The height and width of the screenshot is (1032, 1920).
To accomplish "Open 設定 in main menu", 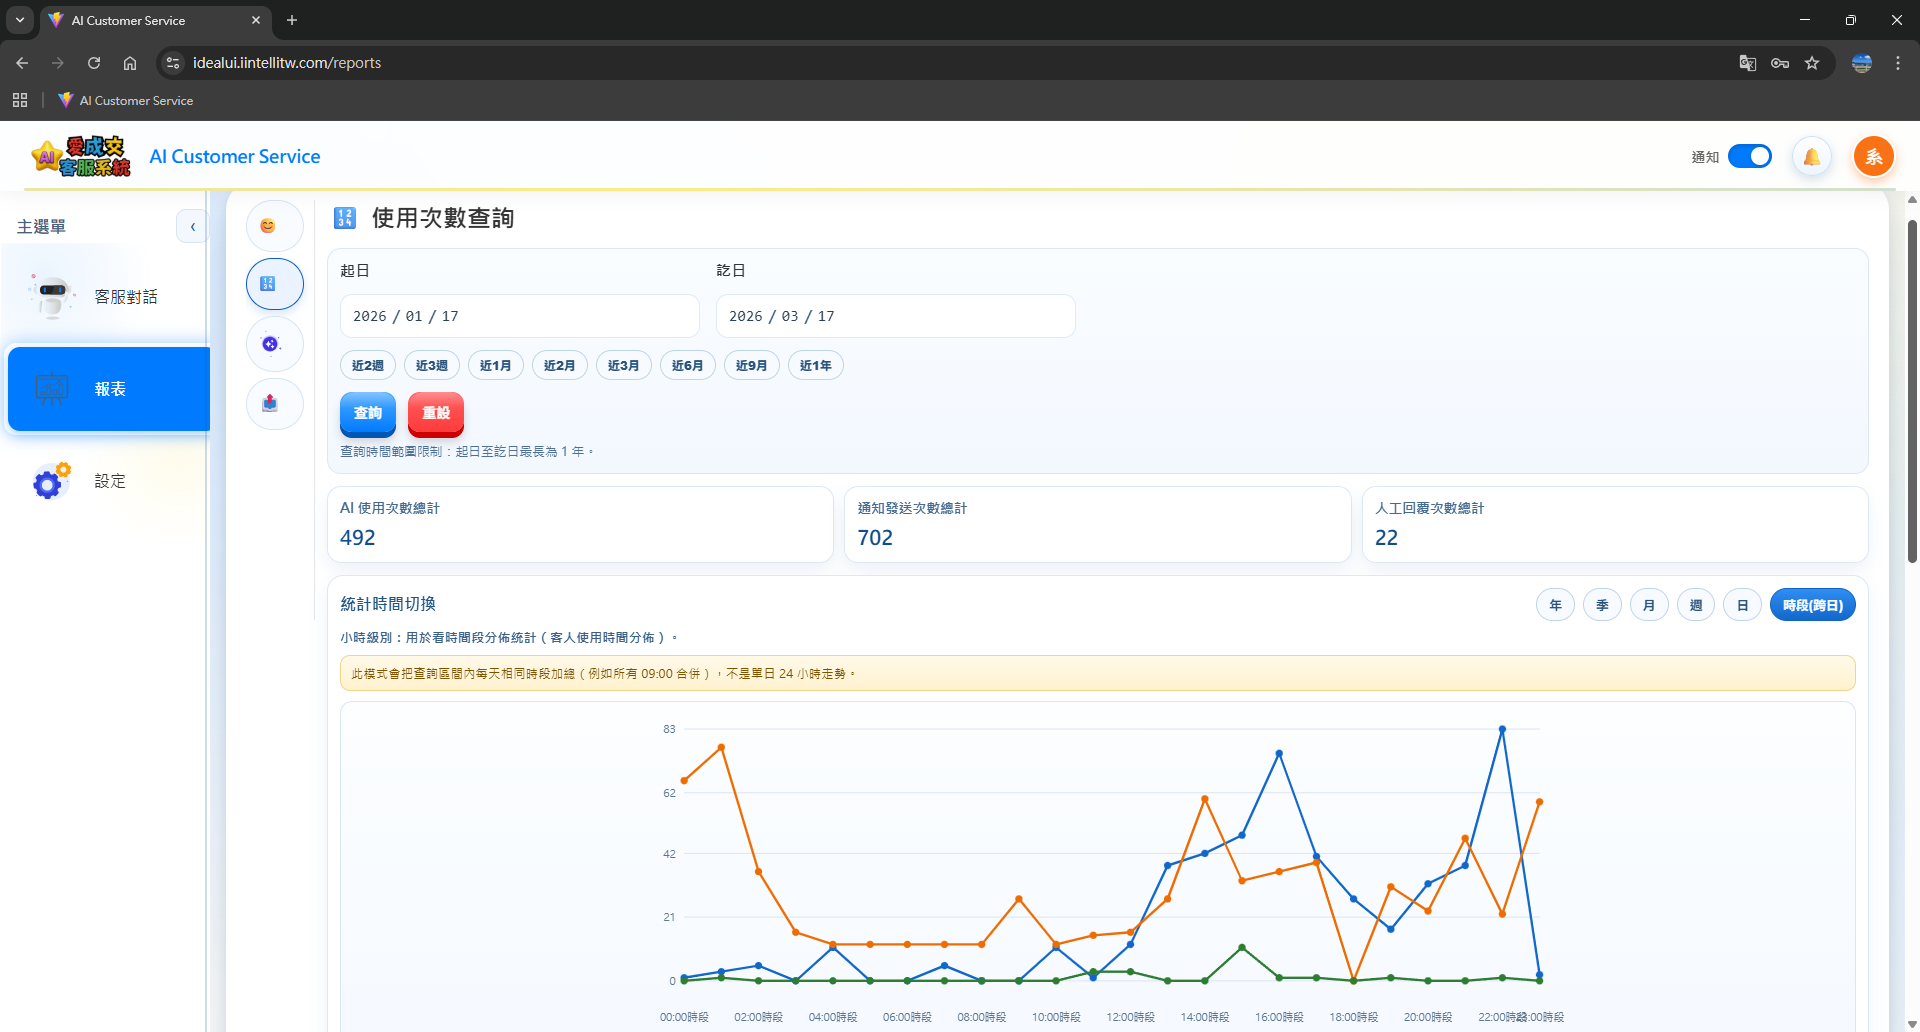I will tap(108, 481).
